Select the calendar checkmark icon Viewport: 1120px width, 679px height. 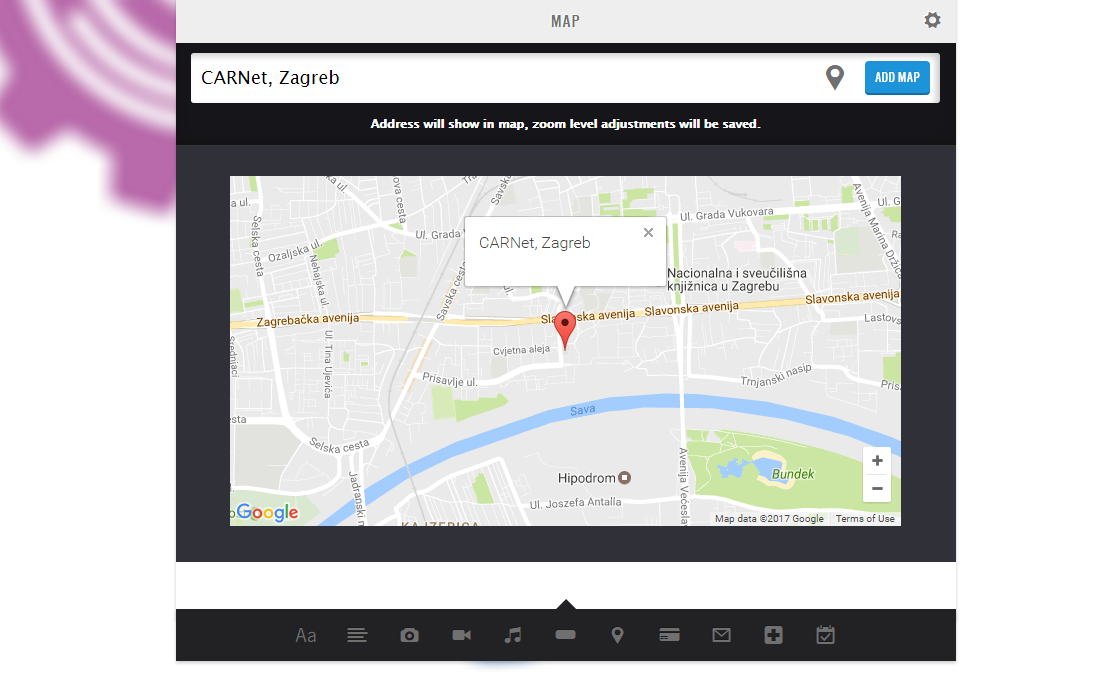[x=825, y=635]
